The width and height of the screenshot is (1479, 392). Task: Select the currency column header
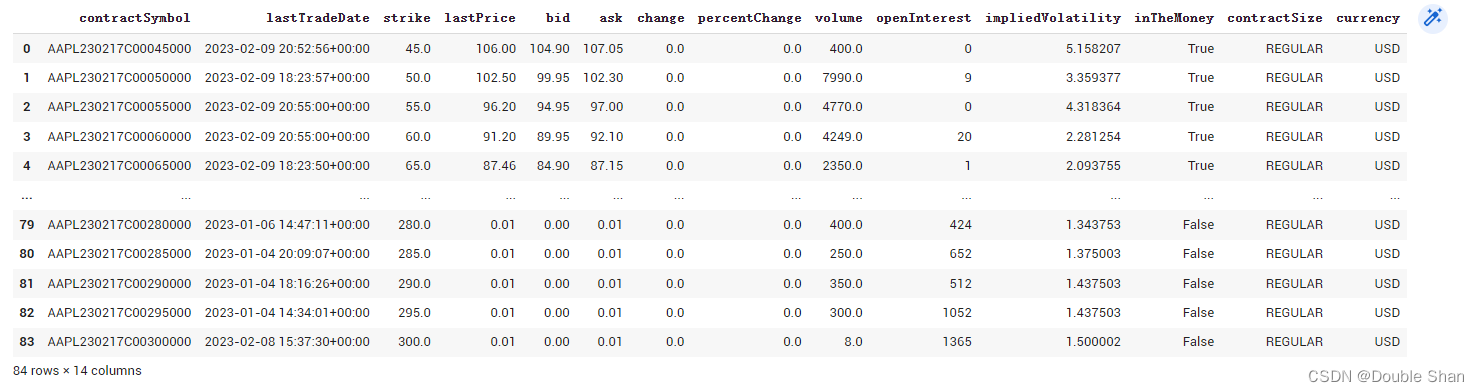[1368, 18]
